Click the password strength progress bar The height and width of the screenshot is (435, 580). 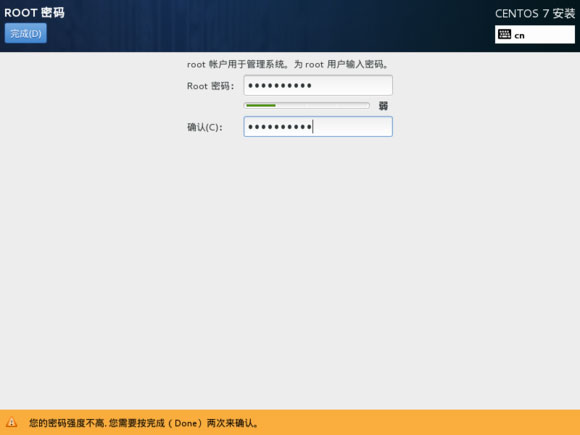click(307, 105)
